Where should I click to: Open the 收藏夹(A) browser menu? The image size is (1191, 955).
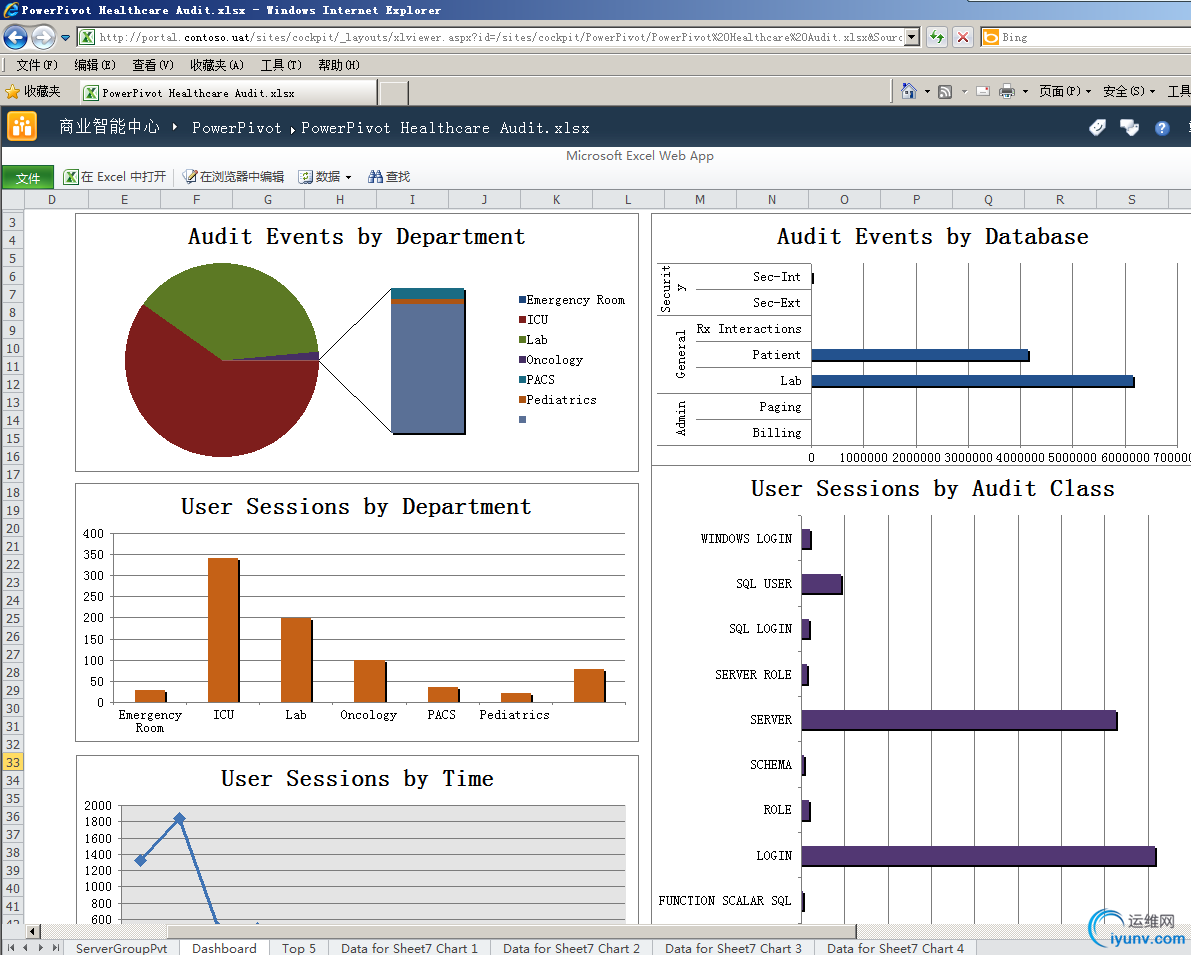click(216, 65)
